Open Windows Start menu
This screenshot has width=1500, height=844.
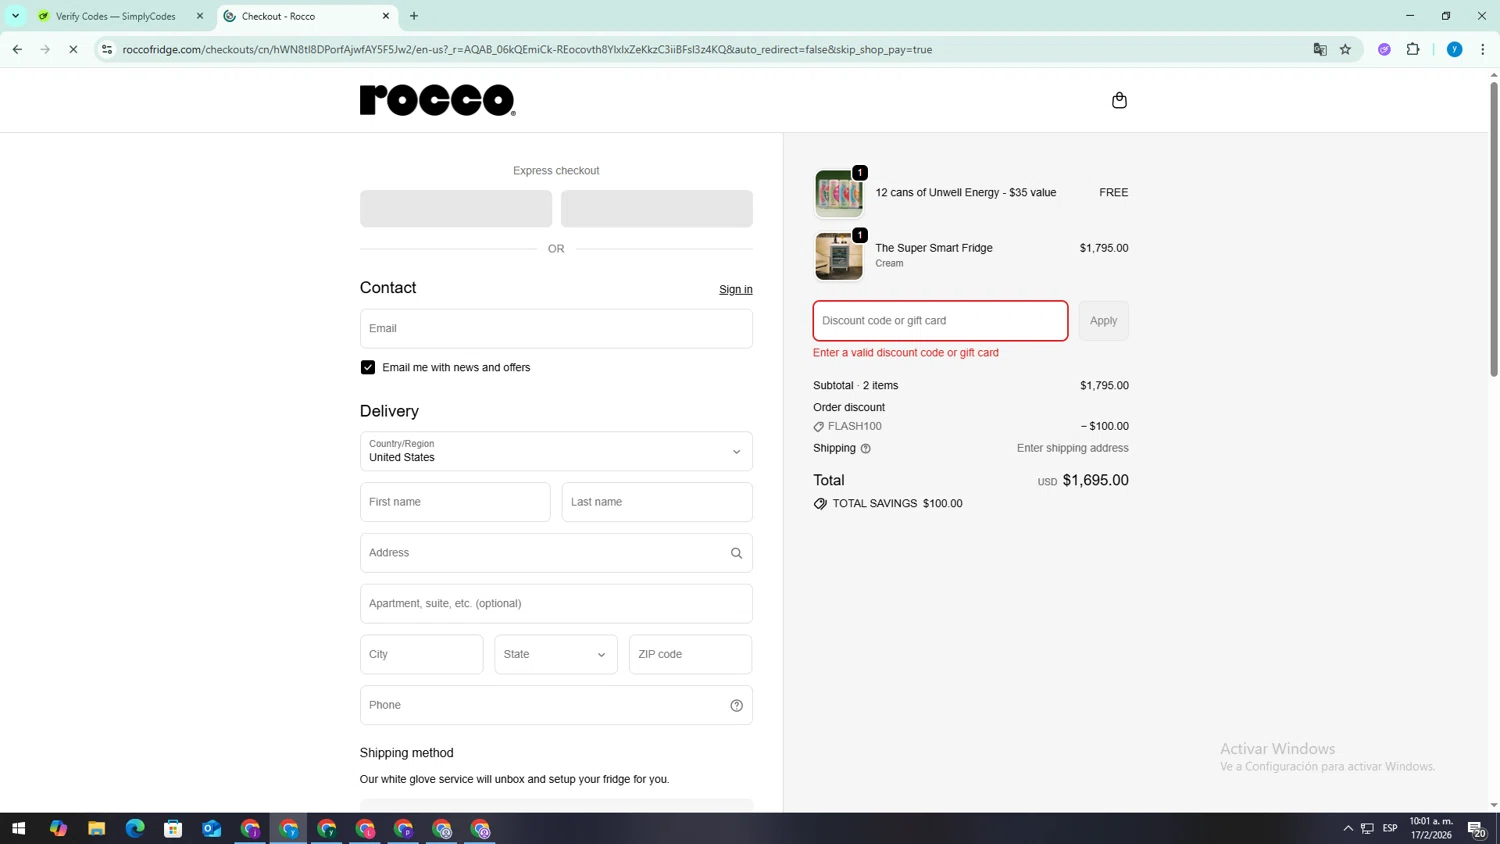tap(18, 829)
